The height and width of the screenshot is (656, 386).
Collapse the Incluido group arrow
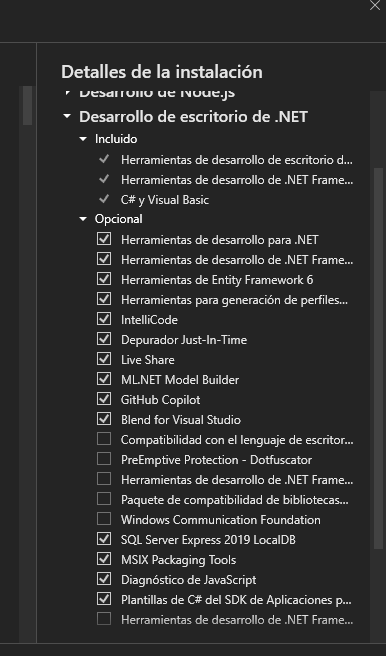[x=83, y=138]
